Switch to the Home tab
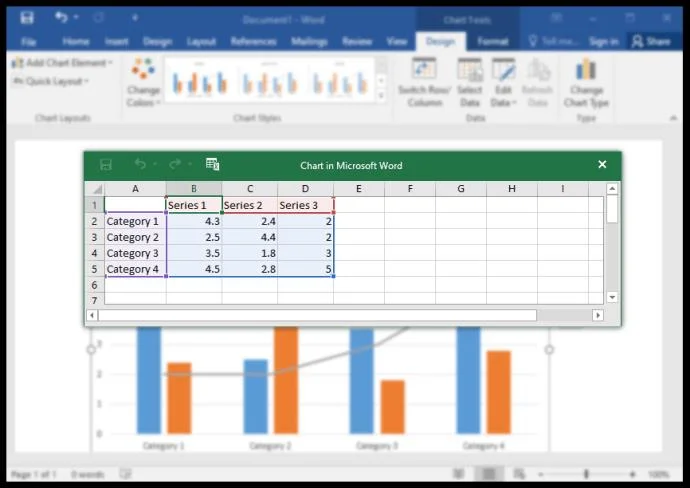This screenshot has width=690, height=488. (76, 42)
